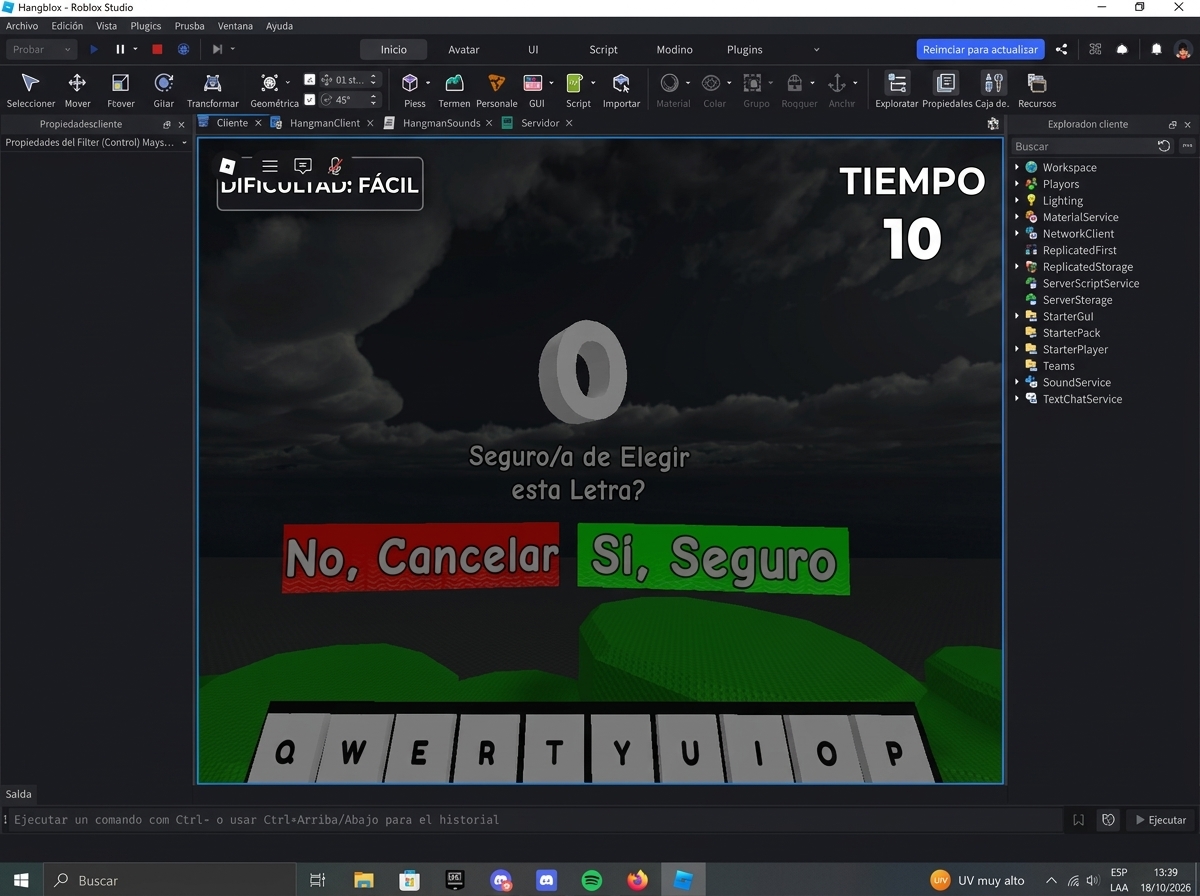Viewport: 1200px width, 896px height.
Task: Select ServerScriptService in Explorer
Action: tap(1090, 283)
